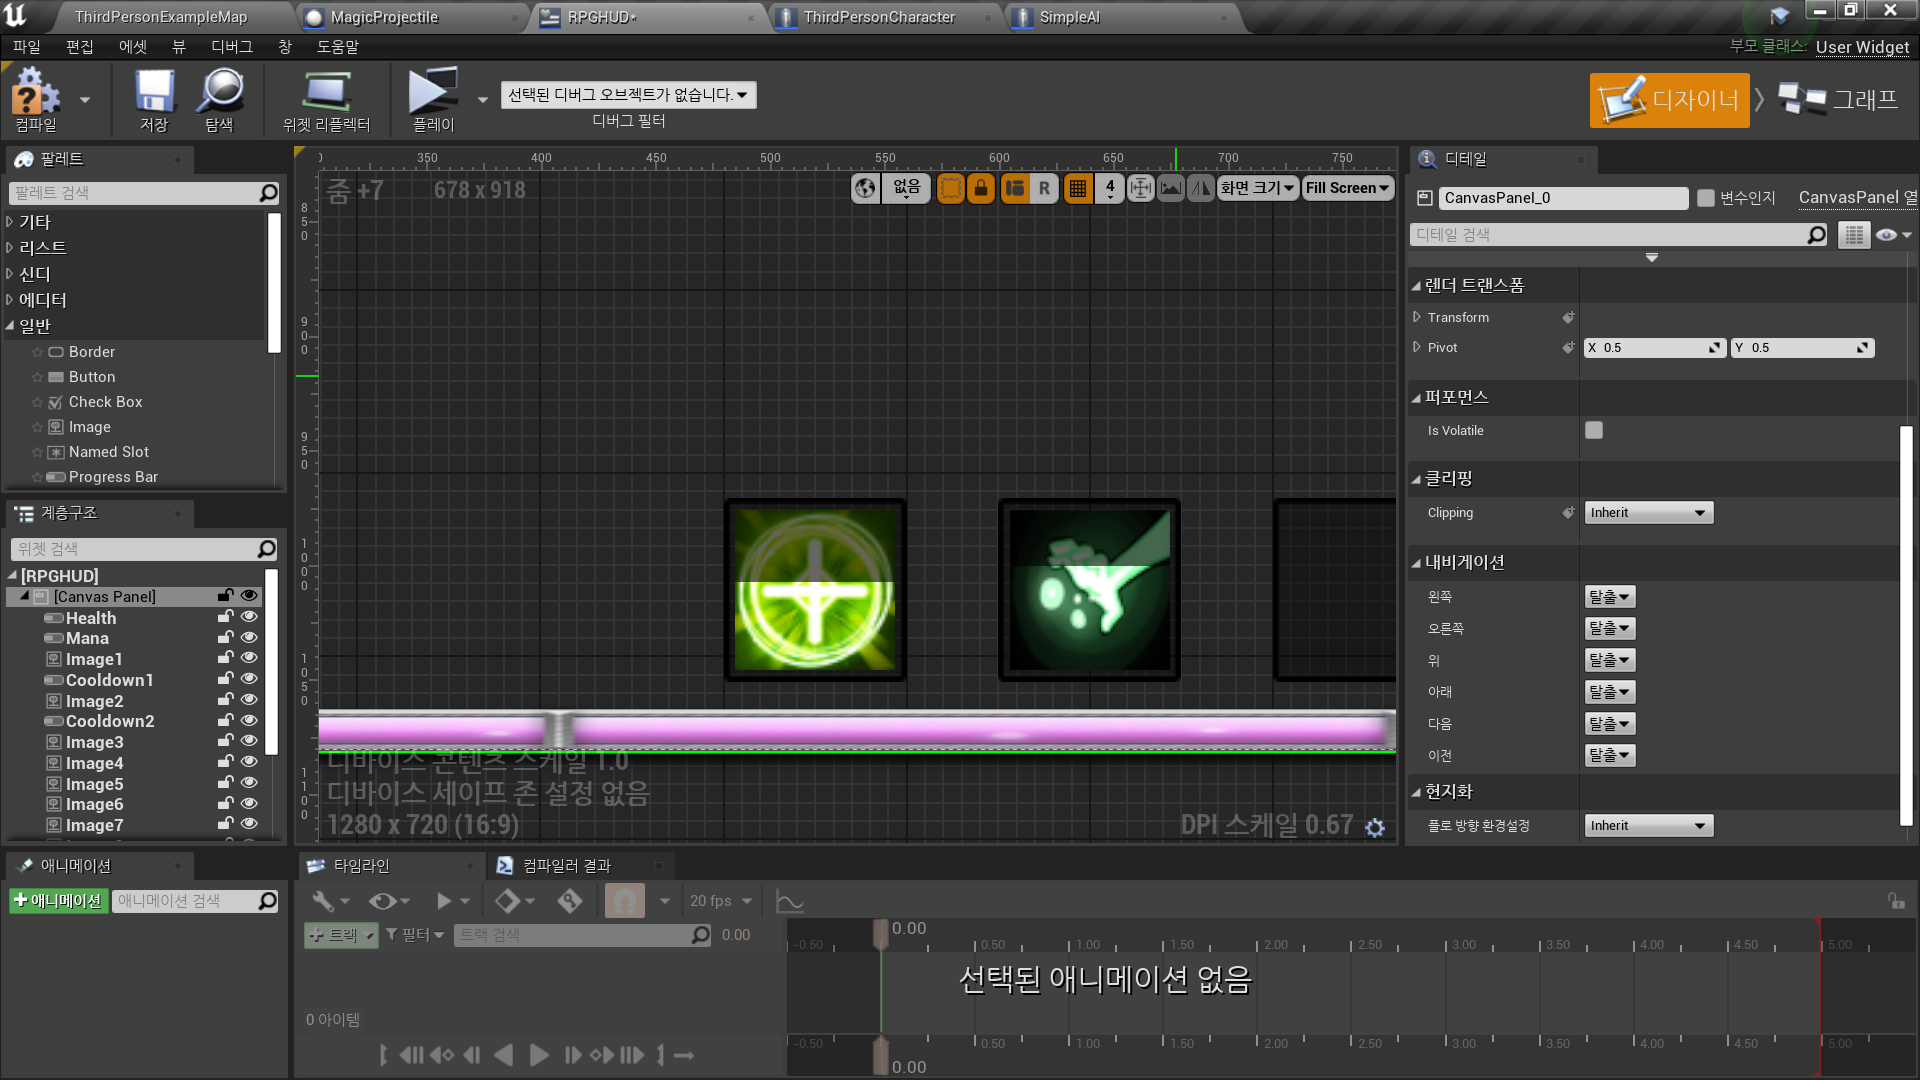Toggle visibility of the Cooldown2 widget
This screenshot has height=1080, width=1920.
pos(249,721)
